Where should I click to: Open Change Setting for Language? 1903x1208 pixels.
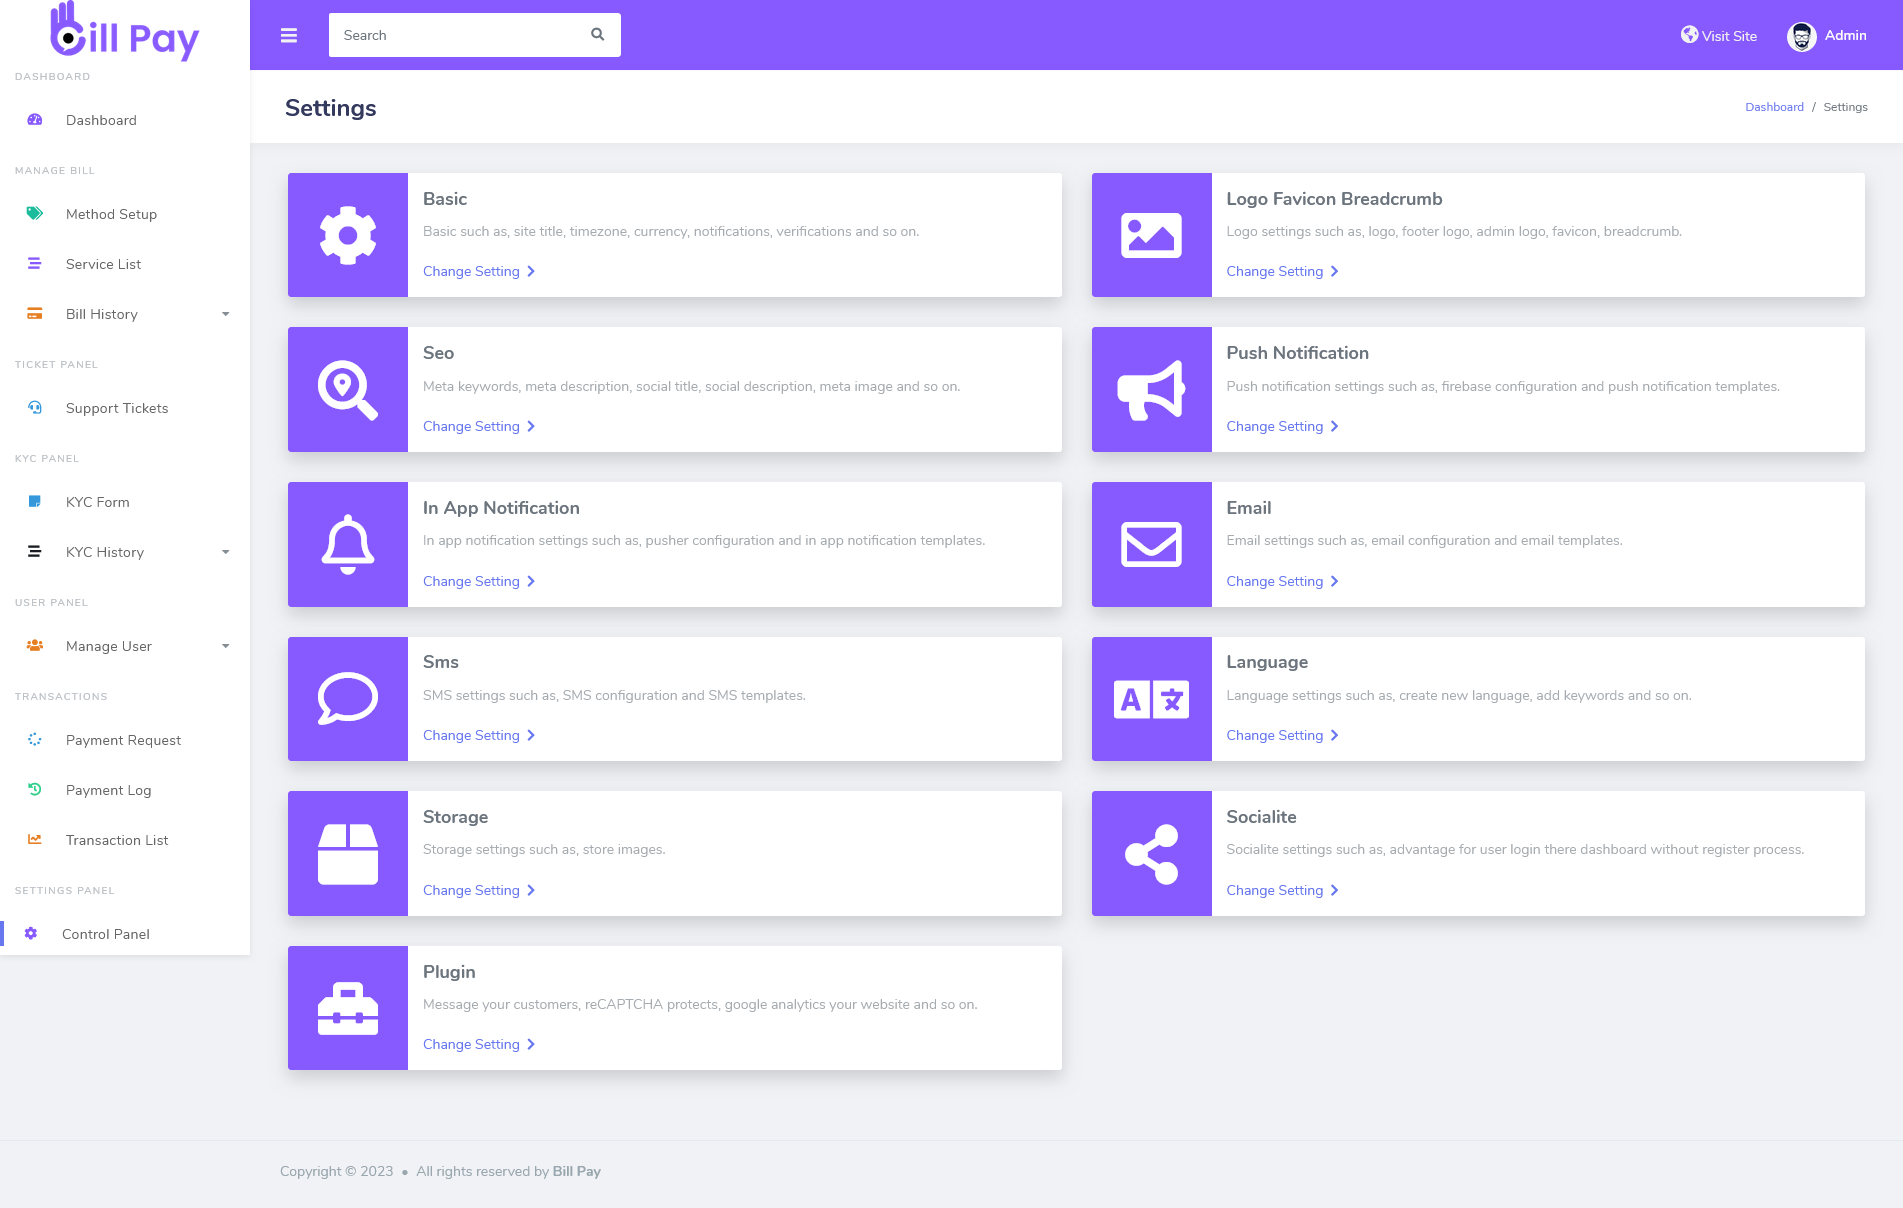(1283, 735)
